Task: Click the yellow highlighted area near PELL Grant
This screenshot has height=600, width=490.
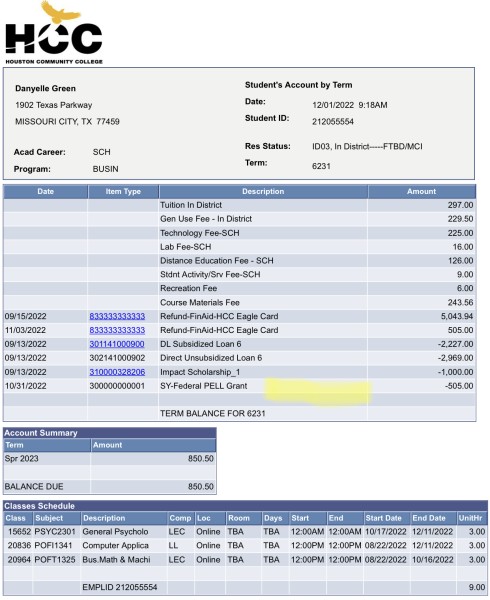Action: click(318, 391)
